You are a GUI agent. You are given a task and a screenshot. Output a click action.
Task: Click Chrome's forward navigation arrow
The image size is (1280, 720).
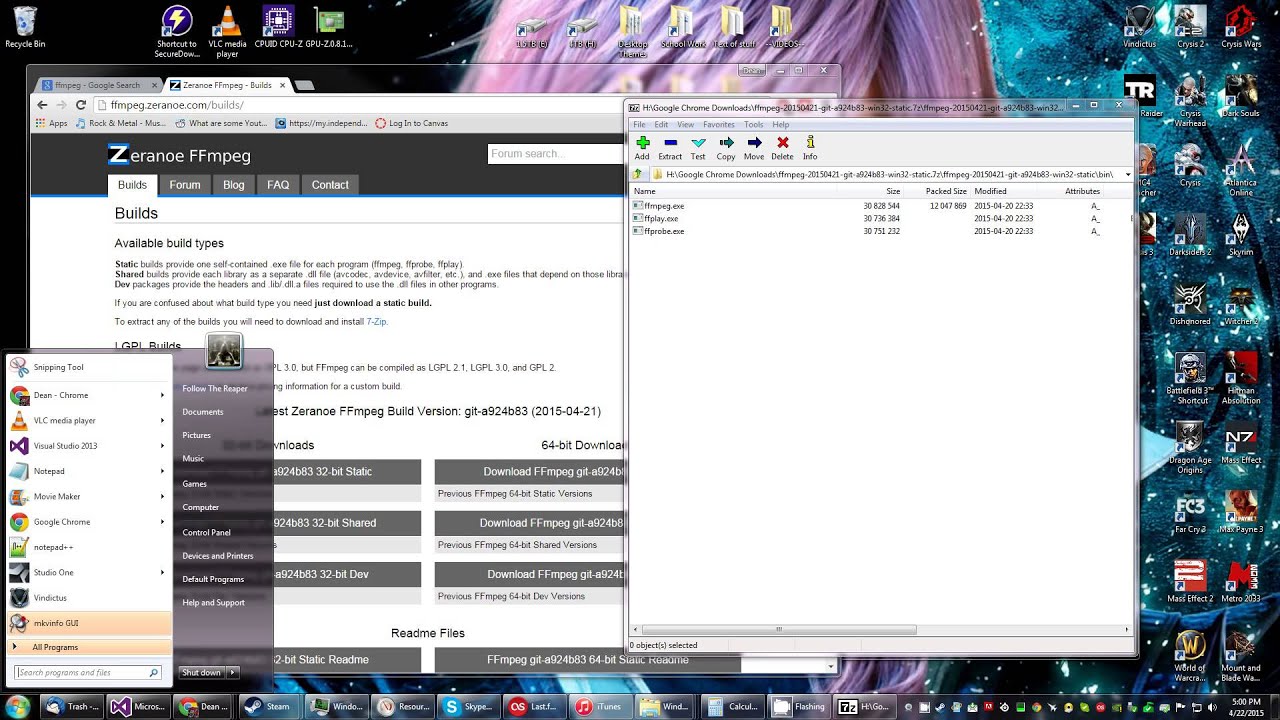point(62,105)
